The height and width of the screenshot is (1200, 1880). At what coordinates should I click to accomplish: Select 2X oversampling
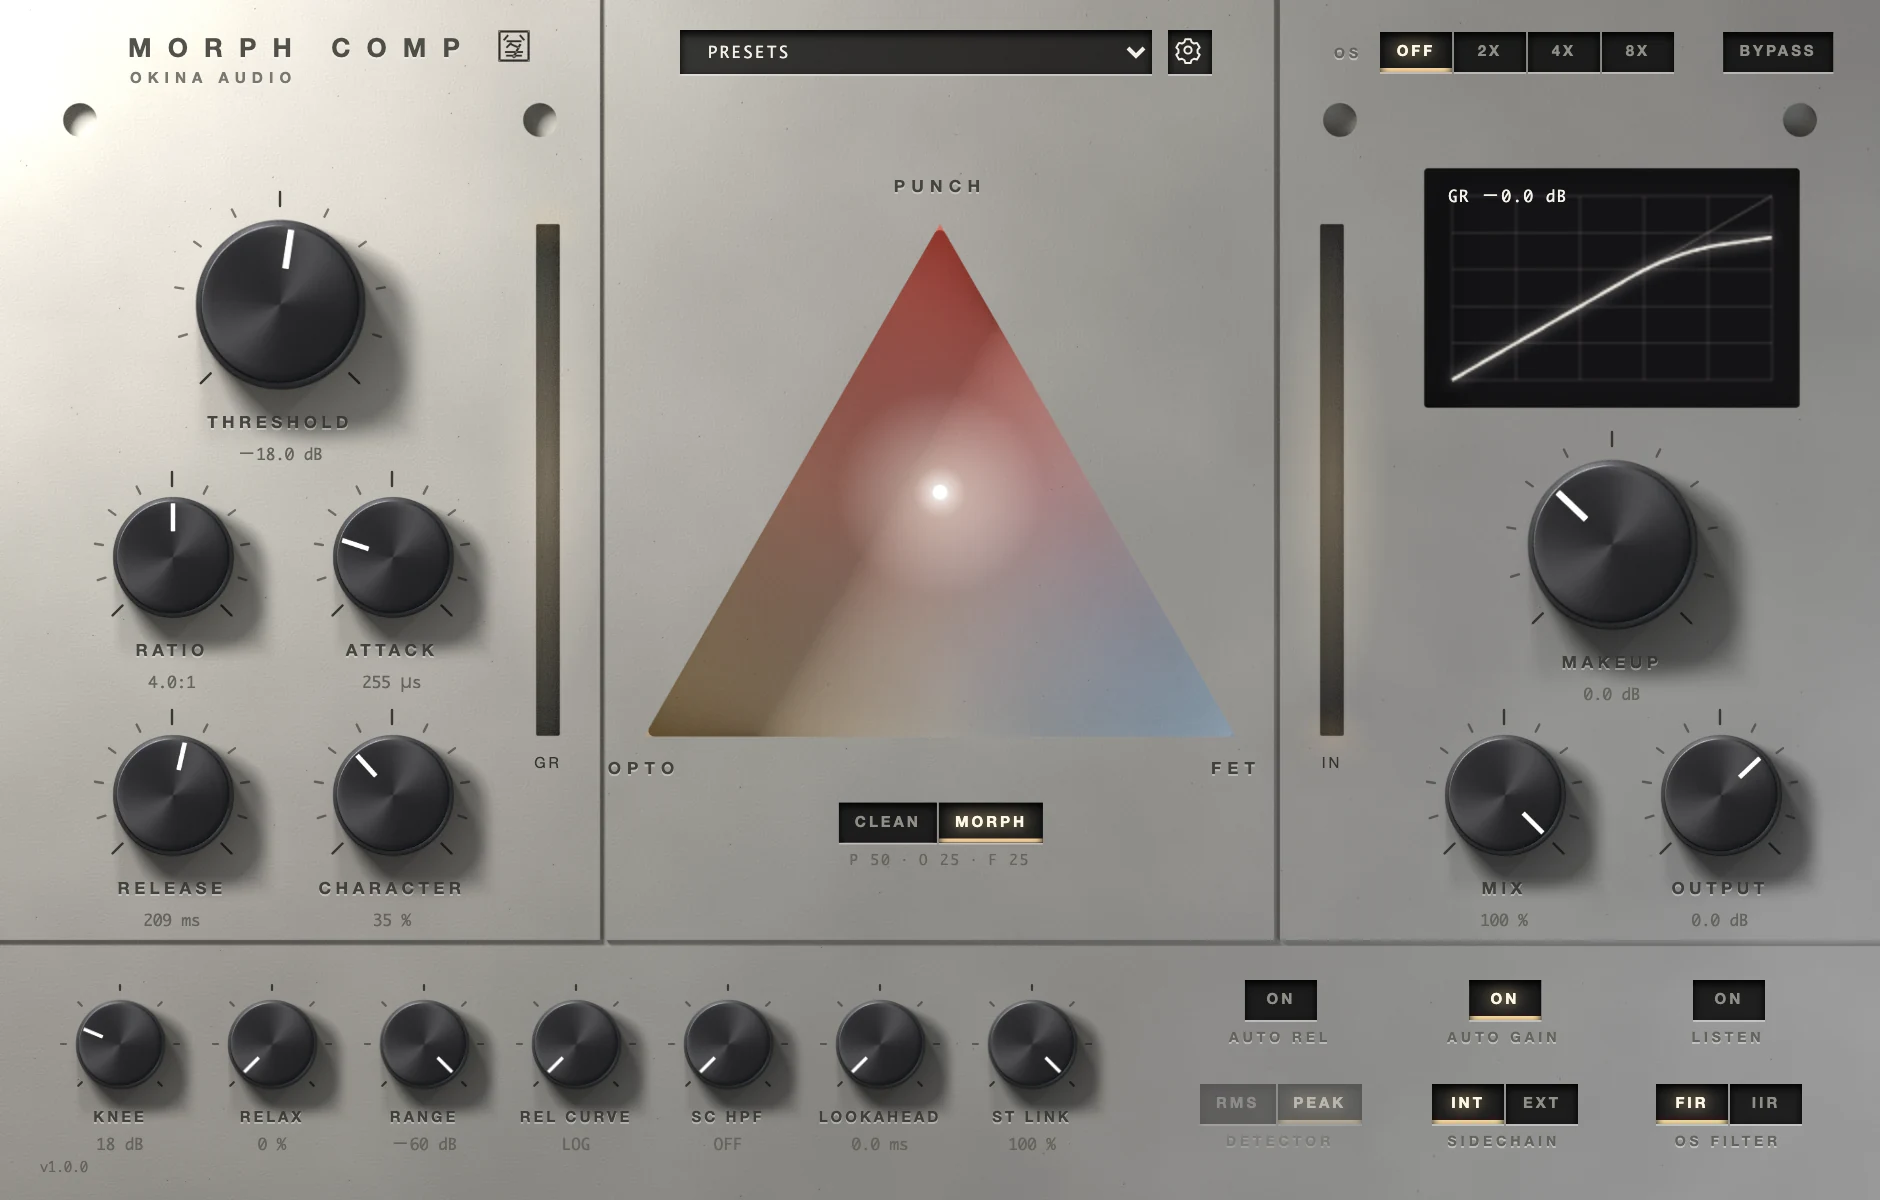(1489, 51)
